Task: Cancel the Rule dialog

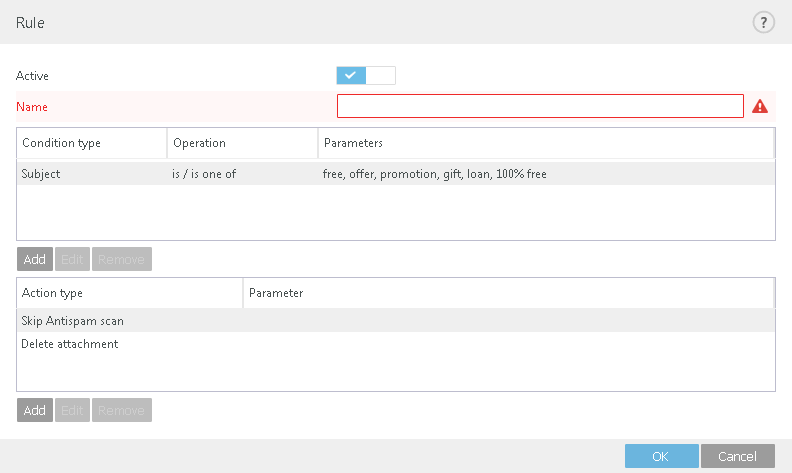Action: click(737, 456)
